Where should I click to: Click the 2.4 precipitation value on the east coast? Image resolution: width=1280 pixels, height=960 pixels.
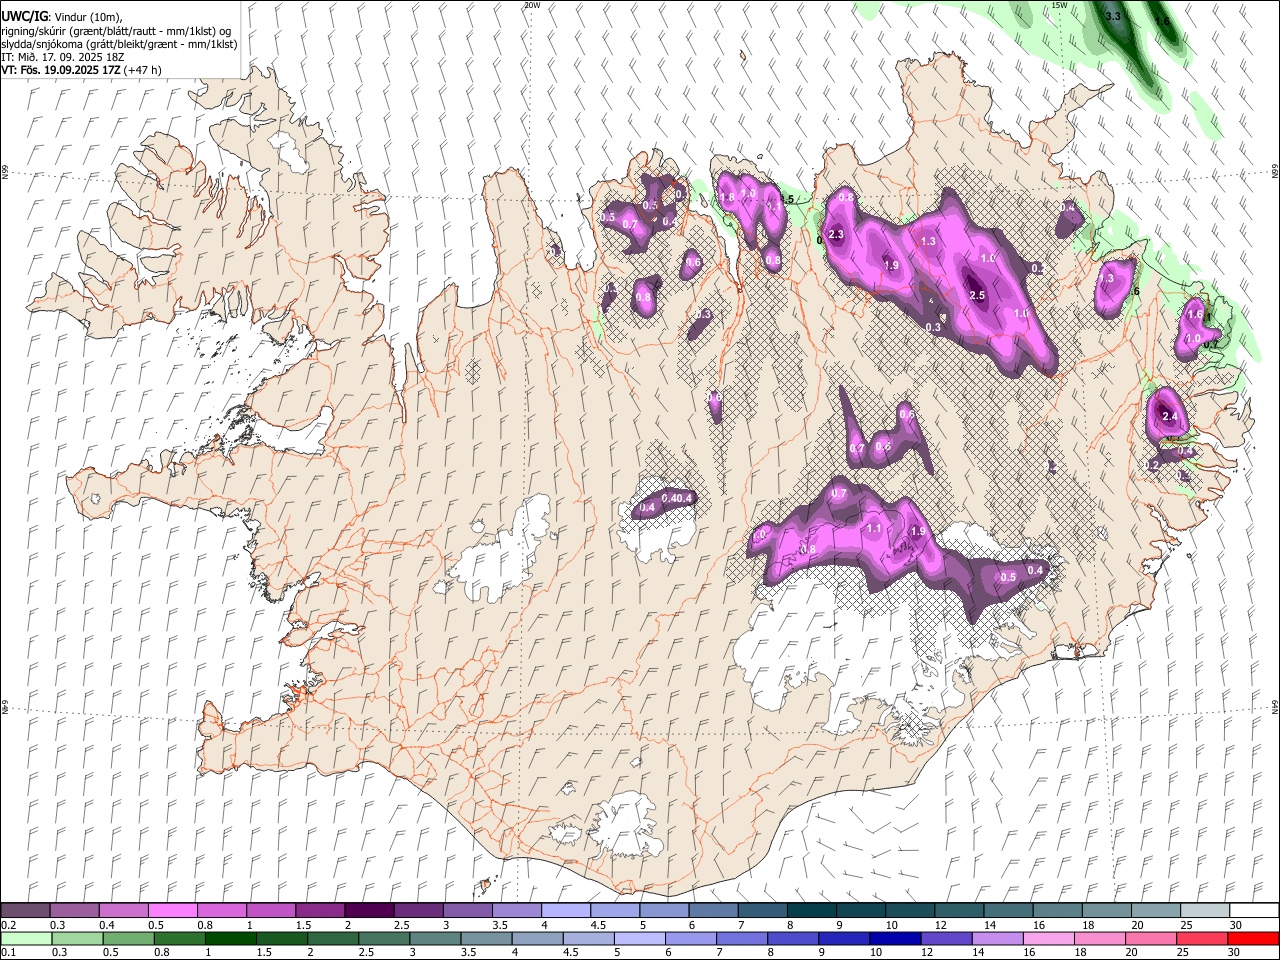pos(1170,416)
